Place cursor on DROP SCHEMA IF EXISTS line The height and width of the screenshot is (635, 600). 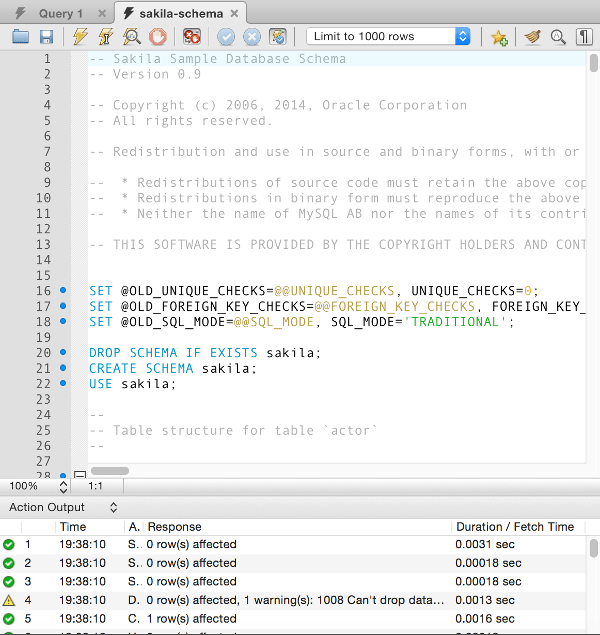tap(205, 353)
